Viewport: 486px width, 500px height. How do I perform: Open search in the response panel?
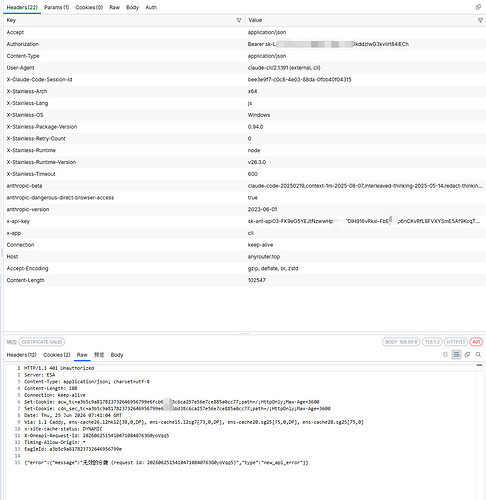(x=478, y=355)
